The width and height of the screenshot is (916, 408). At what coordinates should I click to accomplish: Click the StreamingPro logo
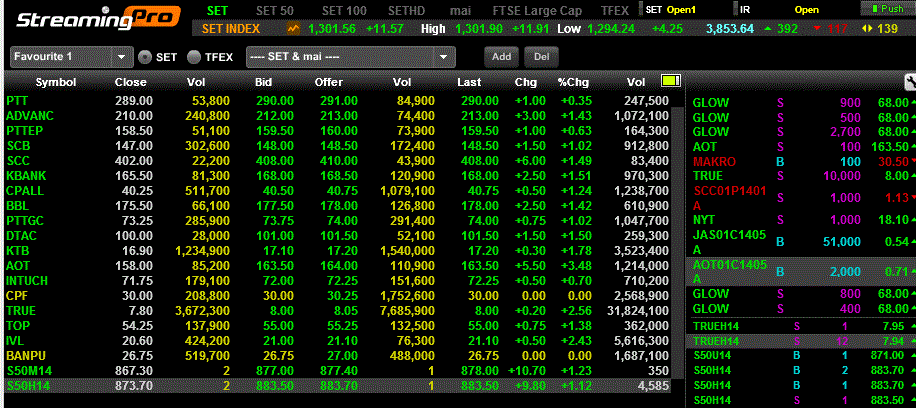click(97, 18)
